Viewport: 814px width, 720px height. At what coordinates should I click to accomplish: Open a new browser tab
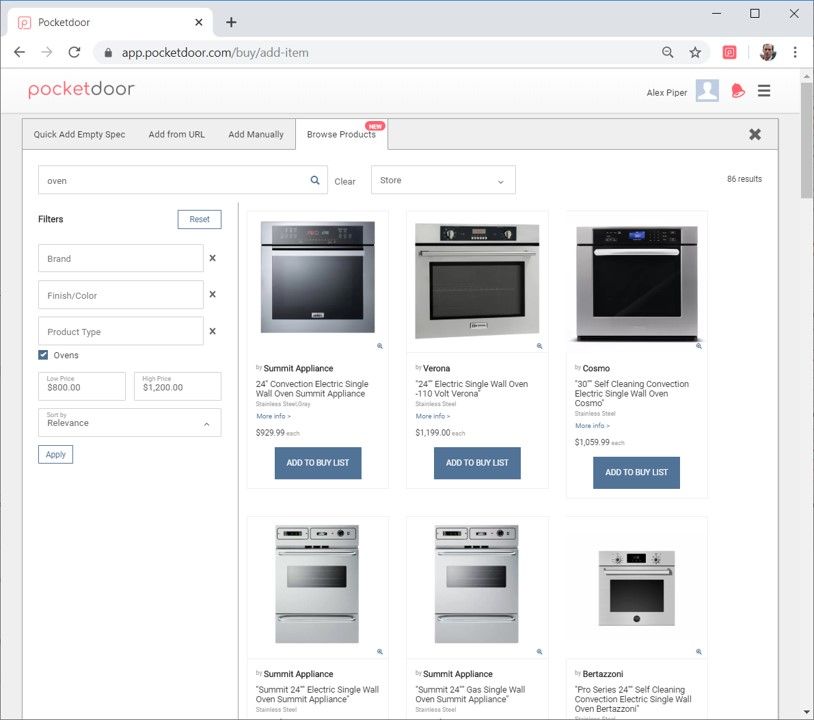pyautogui.click(x=231, y=22)
